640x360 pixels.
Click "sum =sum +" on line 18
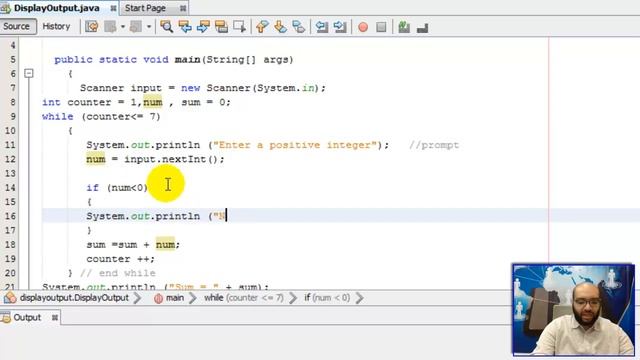tap(118, 244)
